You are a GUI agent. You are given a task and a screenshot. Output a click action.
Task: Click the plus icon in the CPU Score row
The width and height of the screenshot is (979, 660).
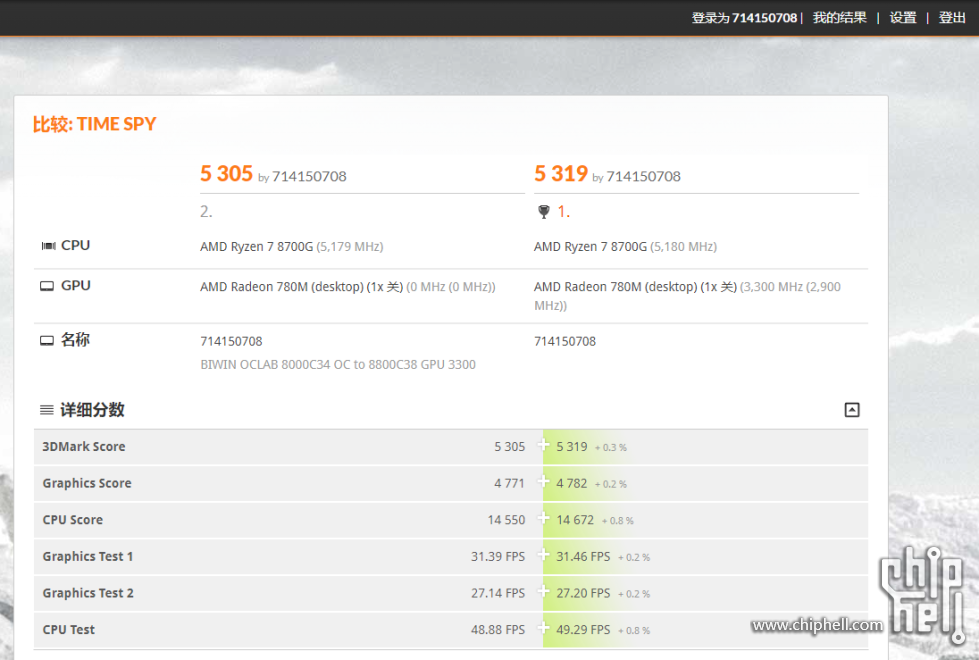point(543,518)
